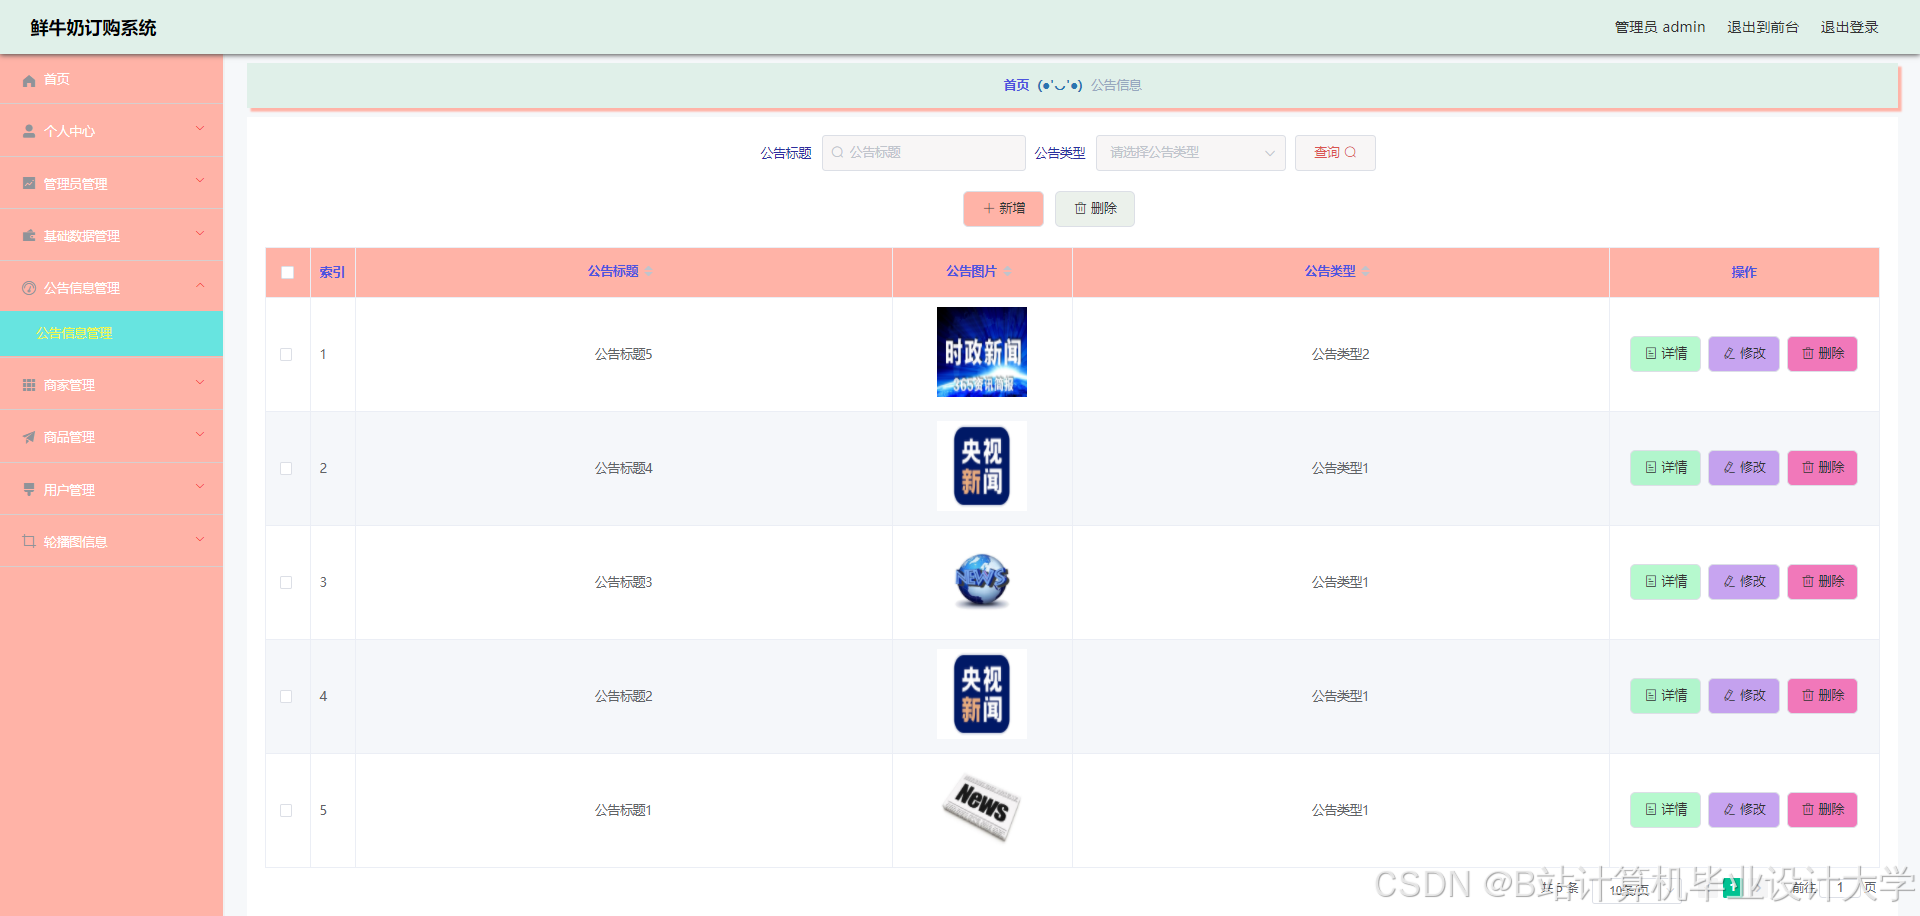Image resolution: width=1920 pixels, height=916 pixels.
Task: Expand the 商家管理 chevron
Action: point(200,383)
